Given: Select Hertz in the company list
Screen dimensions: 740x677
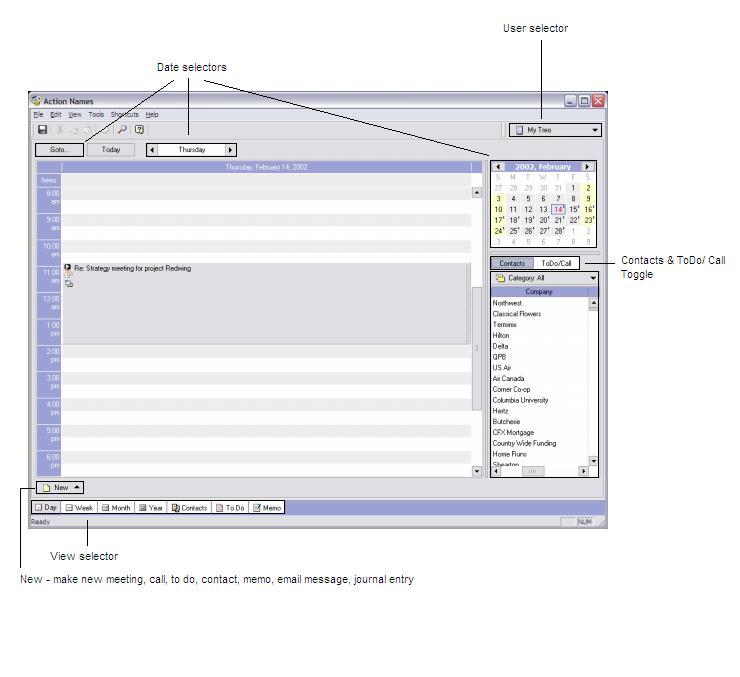Looking at the screenshot, I should point(500,411).
